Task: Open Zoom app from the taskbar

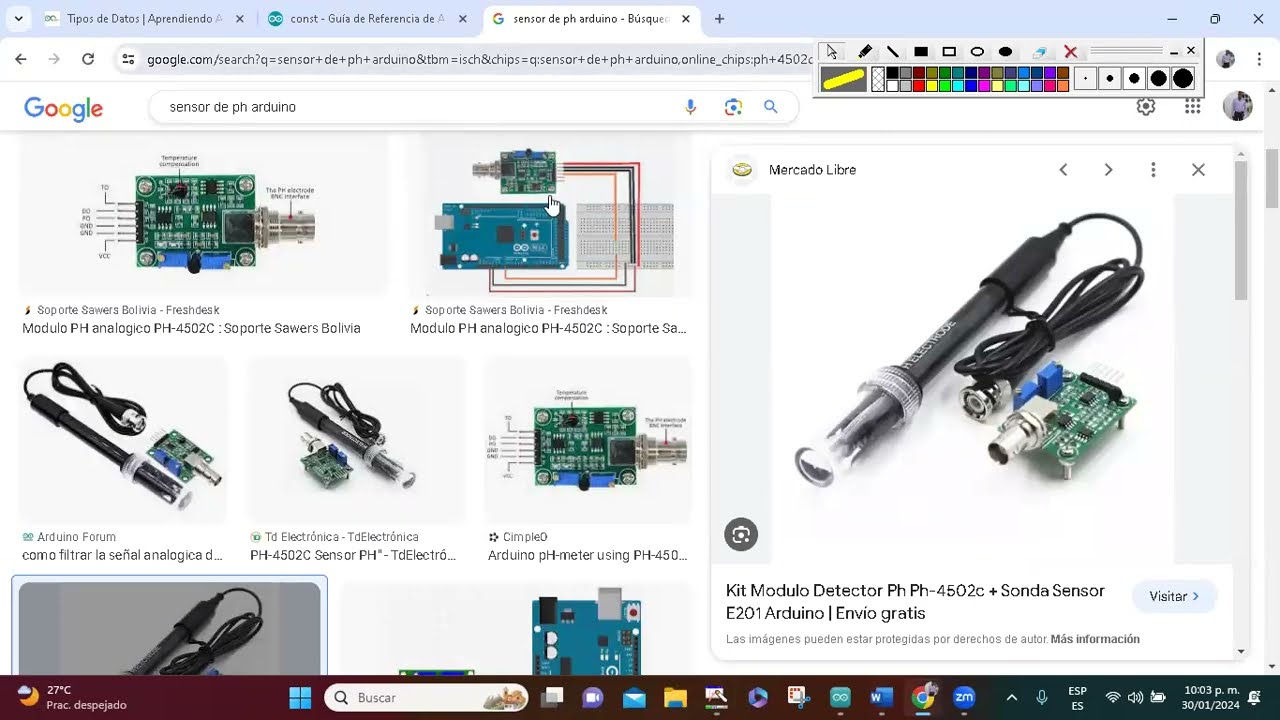Action: 964,697
